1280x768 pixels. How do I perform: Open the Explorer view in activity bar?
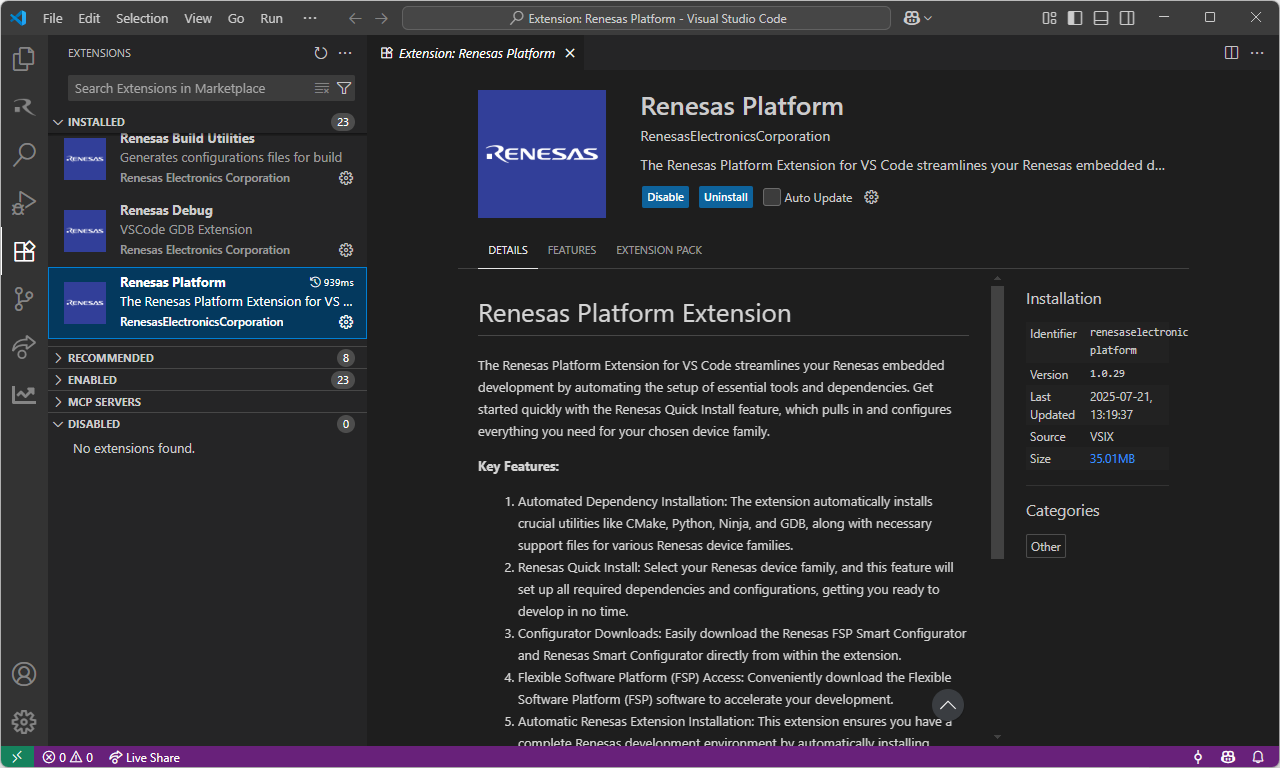(24, 59)
